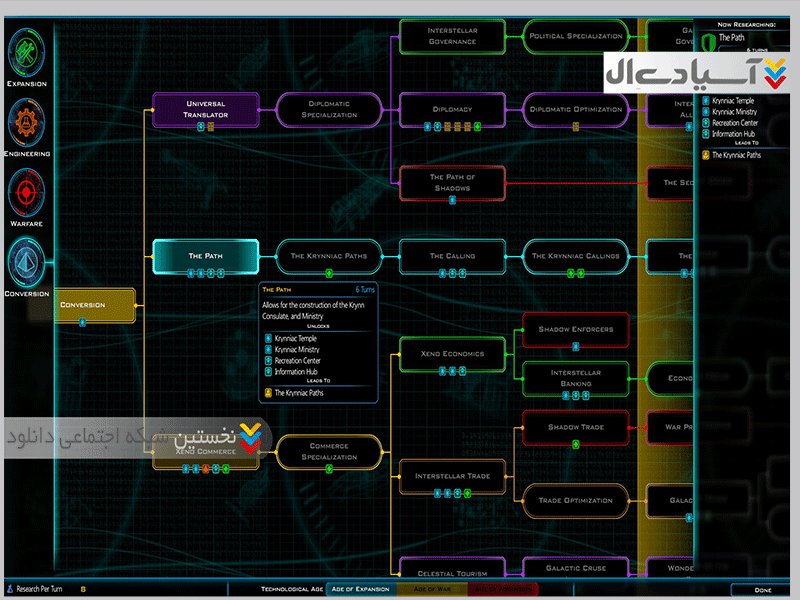
Task: Click Krynniac Temple icon in right panel
Action: (x=705, y=101)
